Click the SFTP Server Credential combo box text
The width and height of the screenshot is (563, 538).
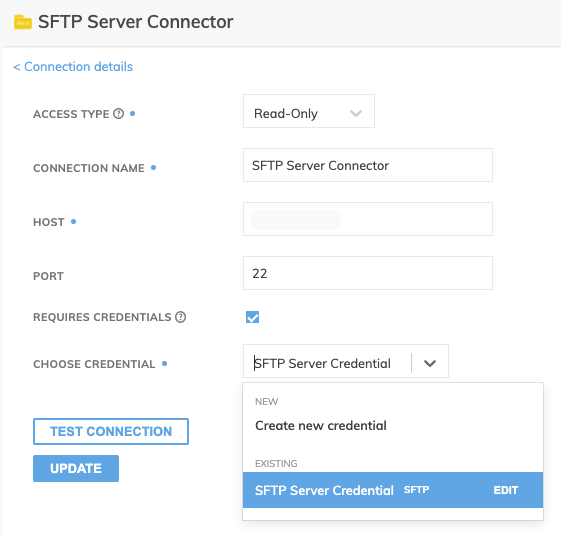point(322,364)
